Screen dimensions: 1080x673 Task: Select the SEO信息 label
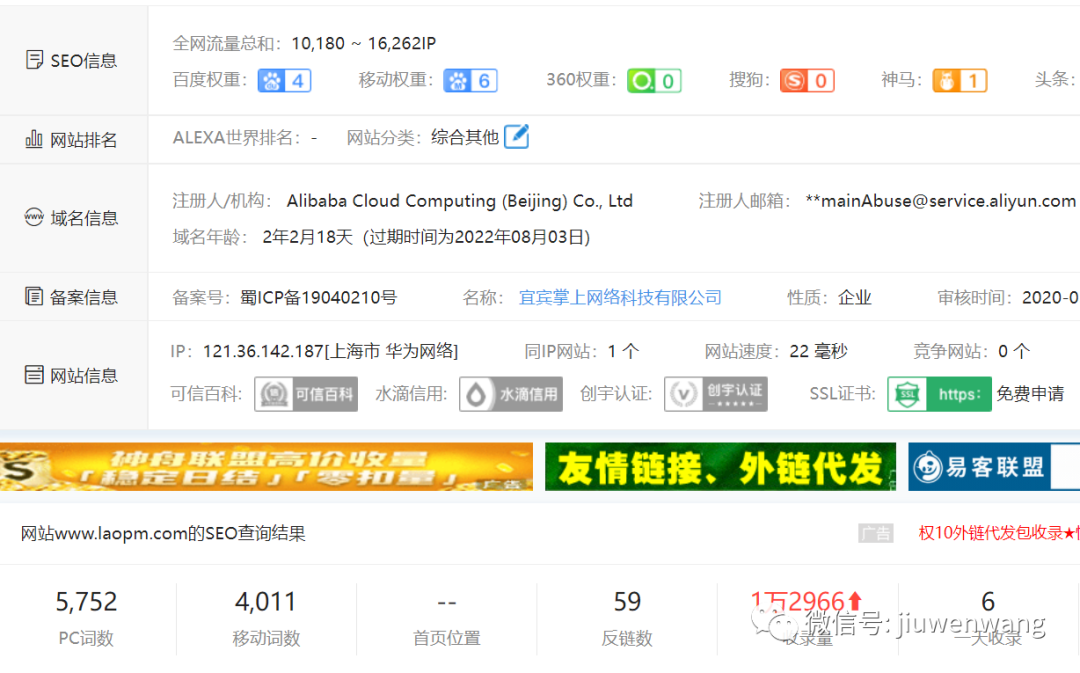pos(84,61)
